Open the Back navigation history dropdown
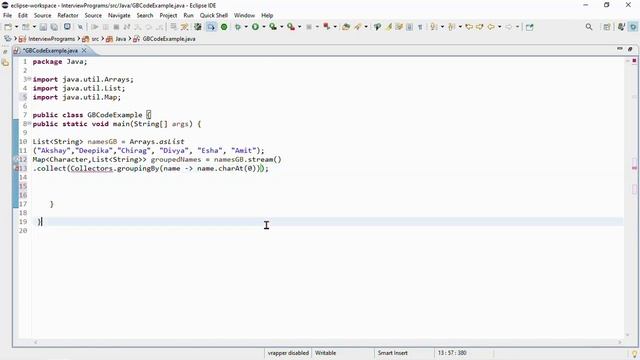640x360 pixels. [499, 27]
